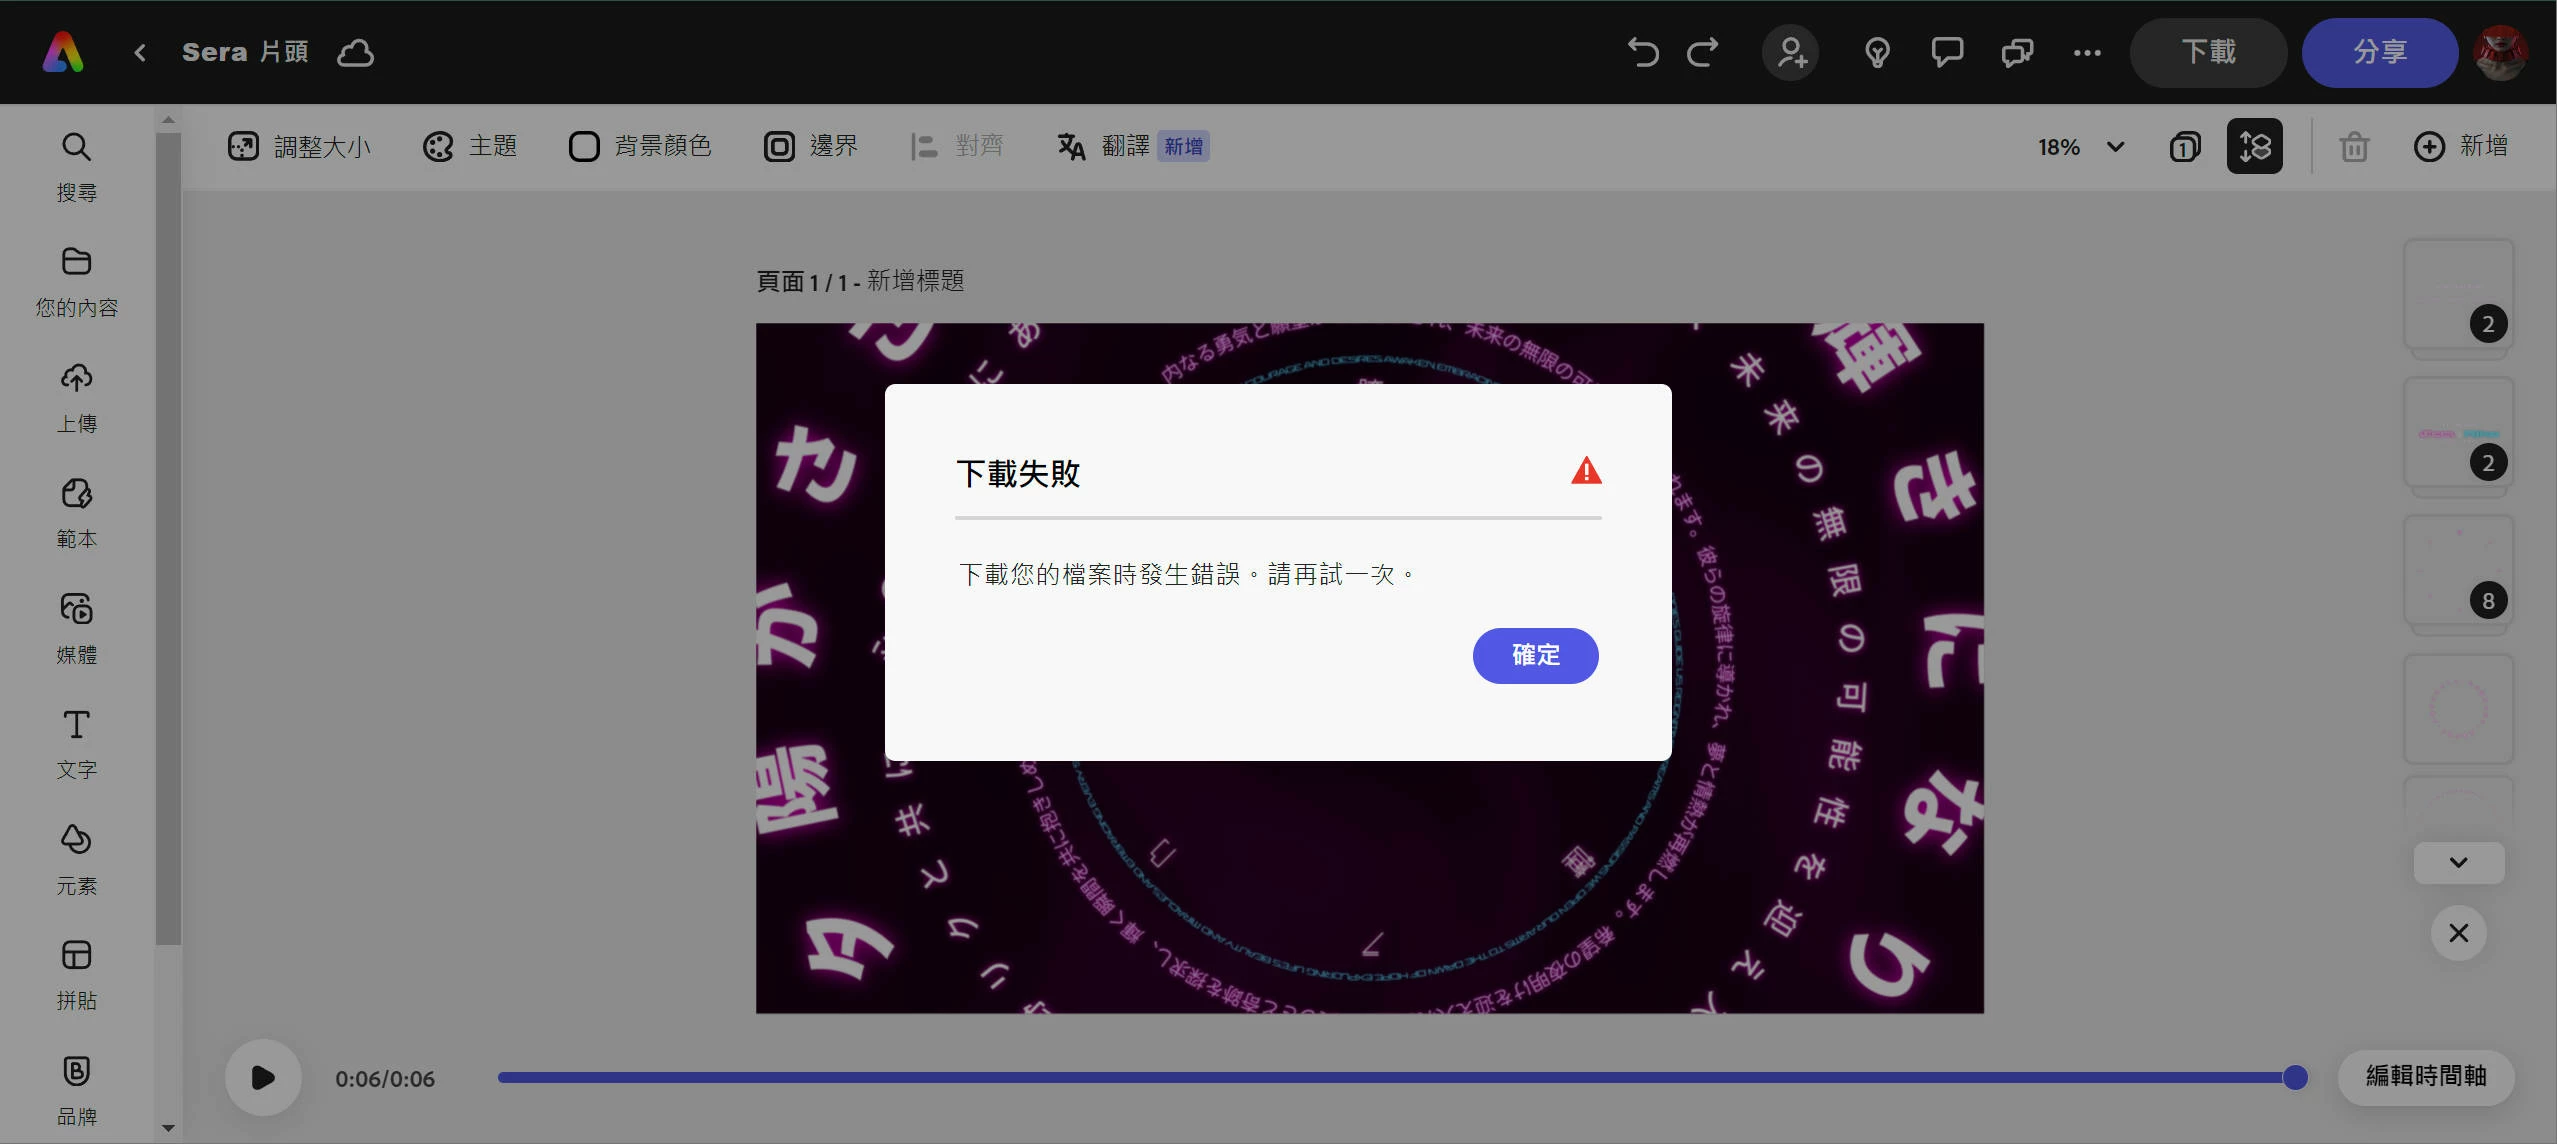2557x1144 pixels.
Task: Click the Share (分享) button
Action: pyautogui.click(x=2379, y=52)
